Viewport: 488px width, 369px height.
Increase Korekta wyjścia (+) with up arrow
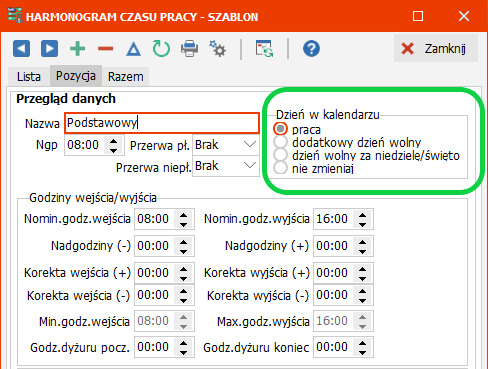pos(363,269)
